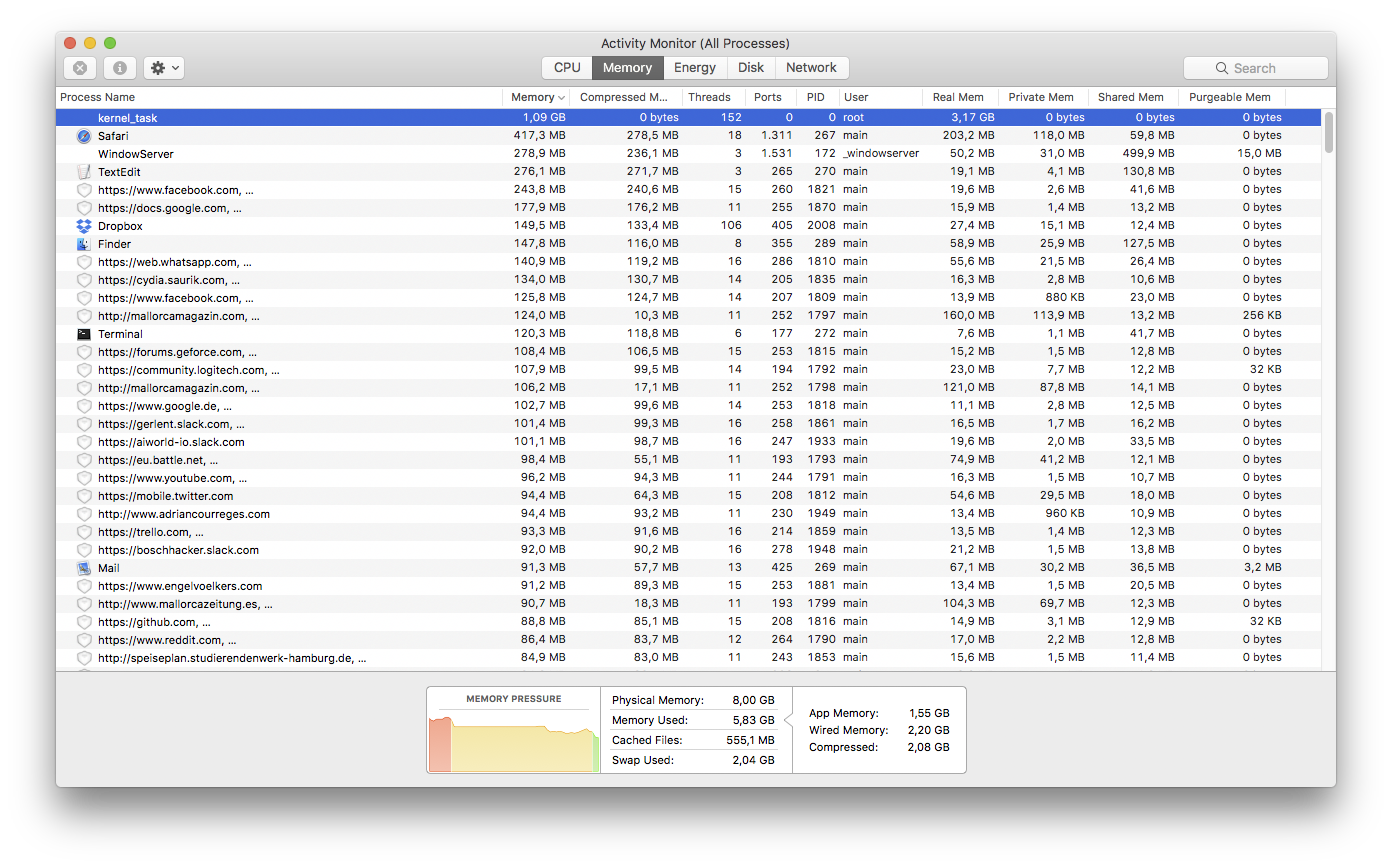
Task: Sort by the Compressed Mem column header
Action: (626, 97)
